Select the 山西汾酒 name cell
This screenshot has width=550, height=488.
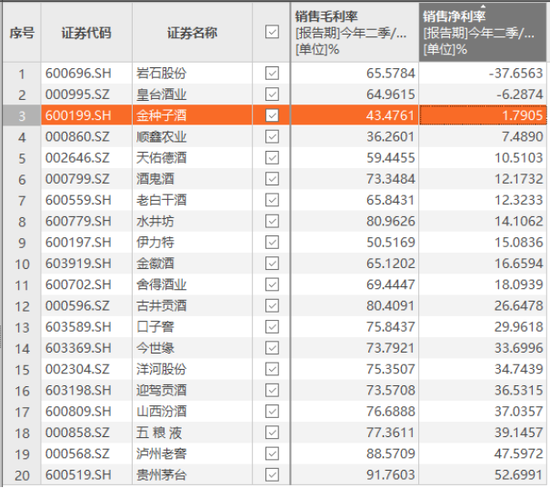click(x=192, y=412)
